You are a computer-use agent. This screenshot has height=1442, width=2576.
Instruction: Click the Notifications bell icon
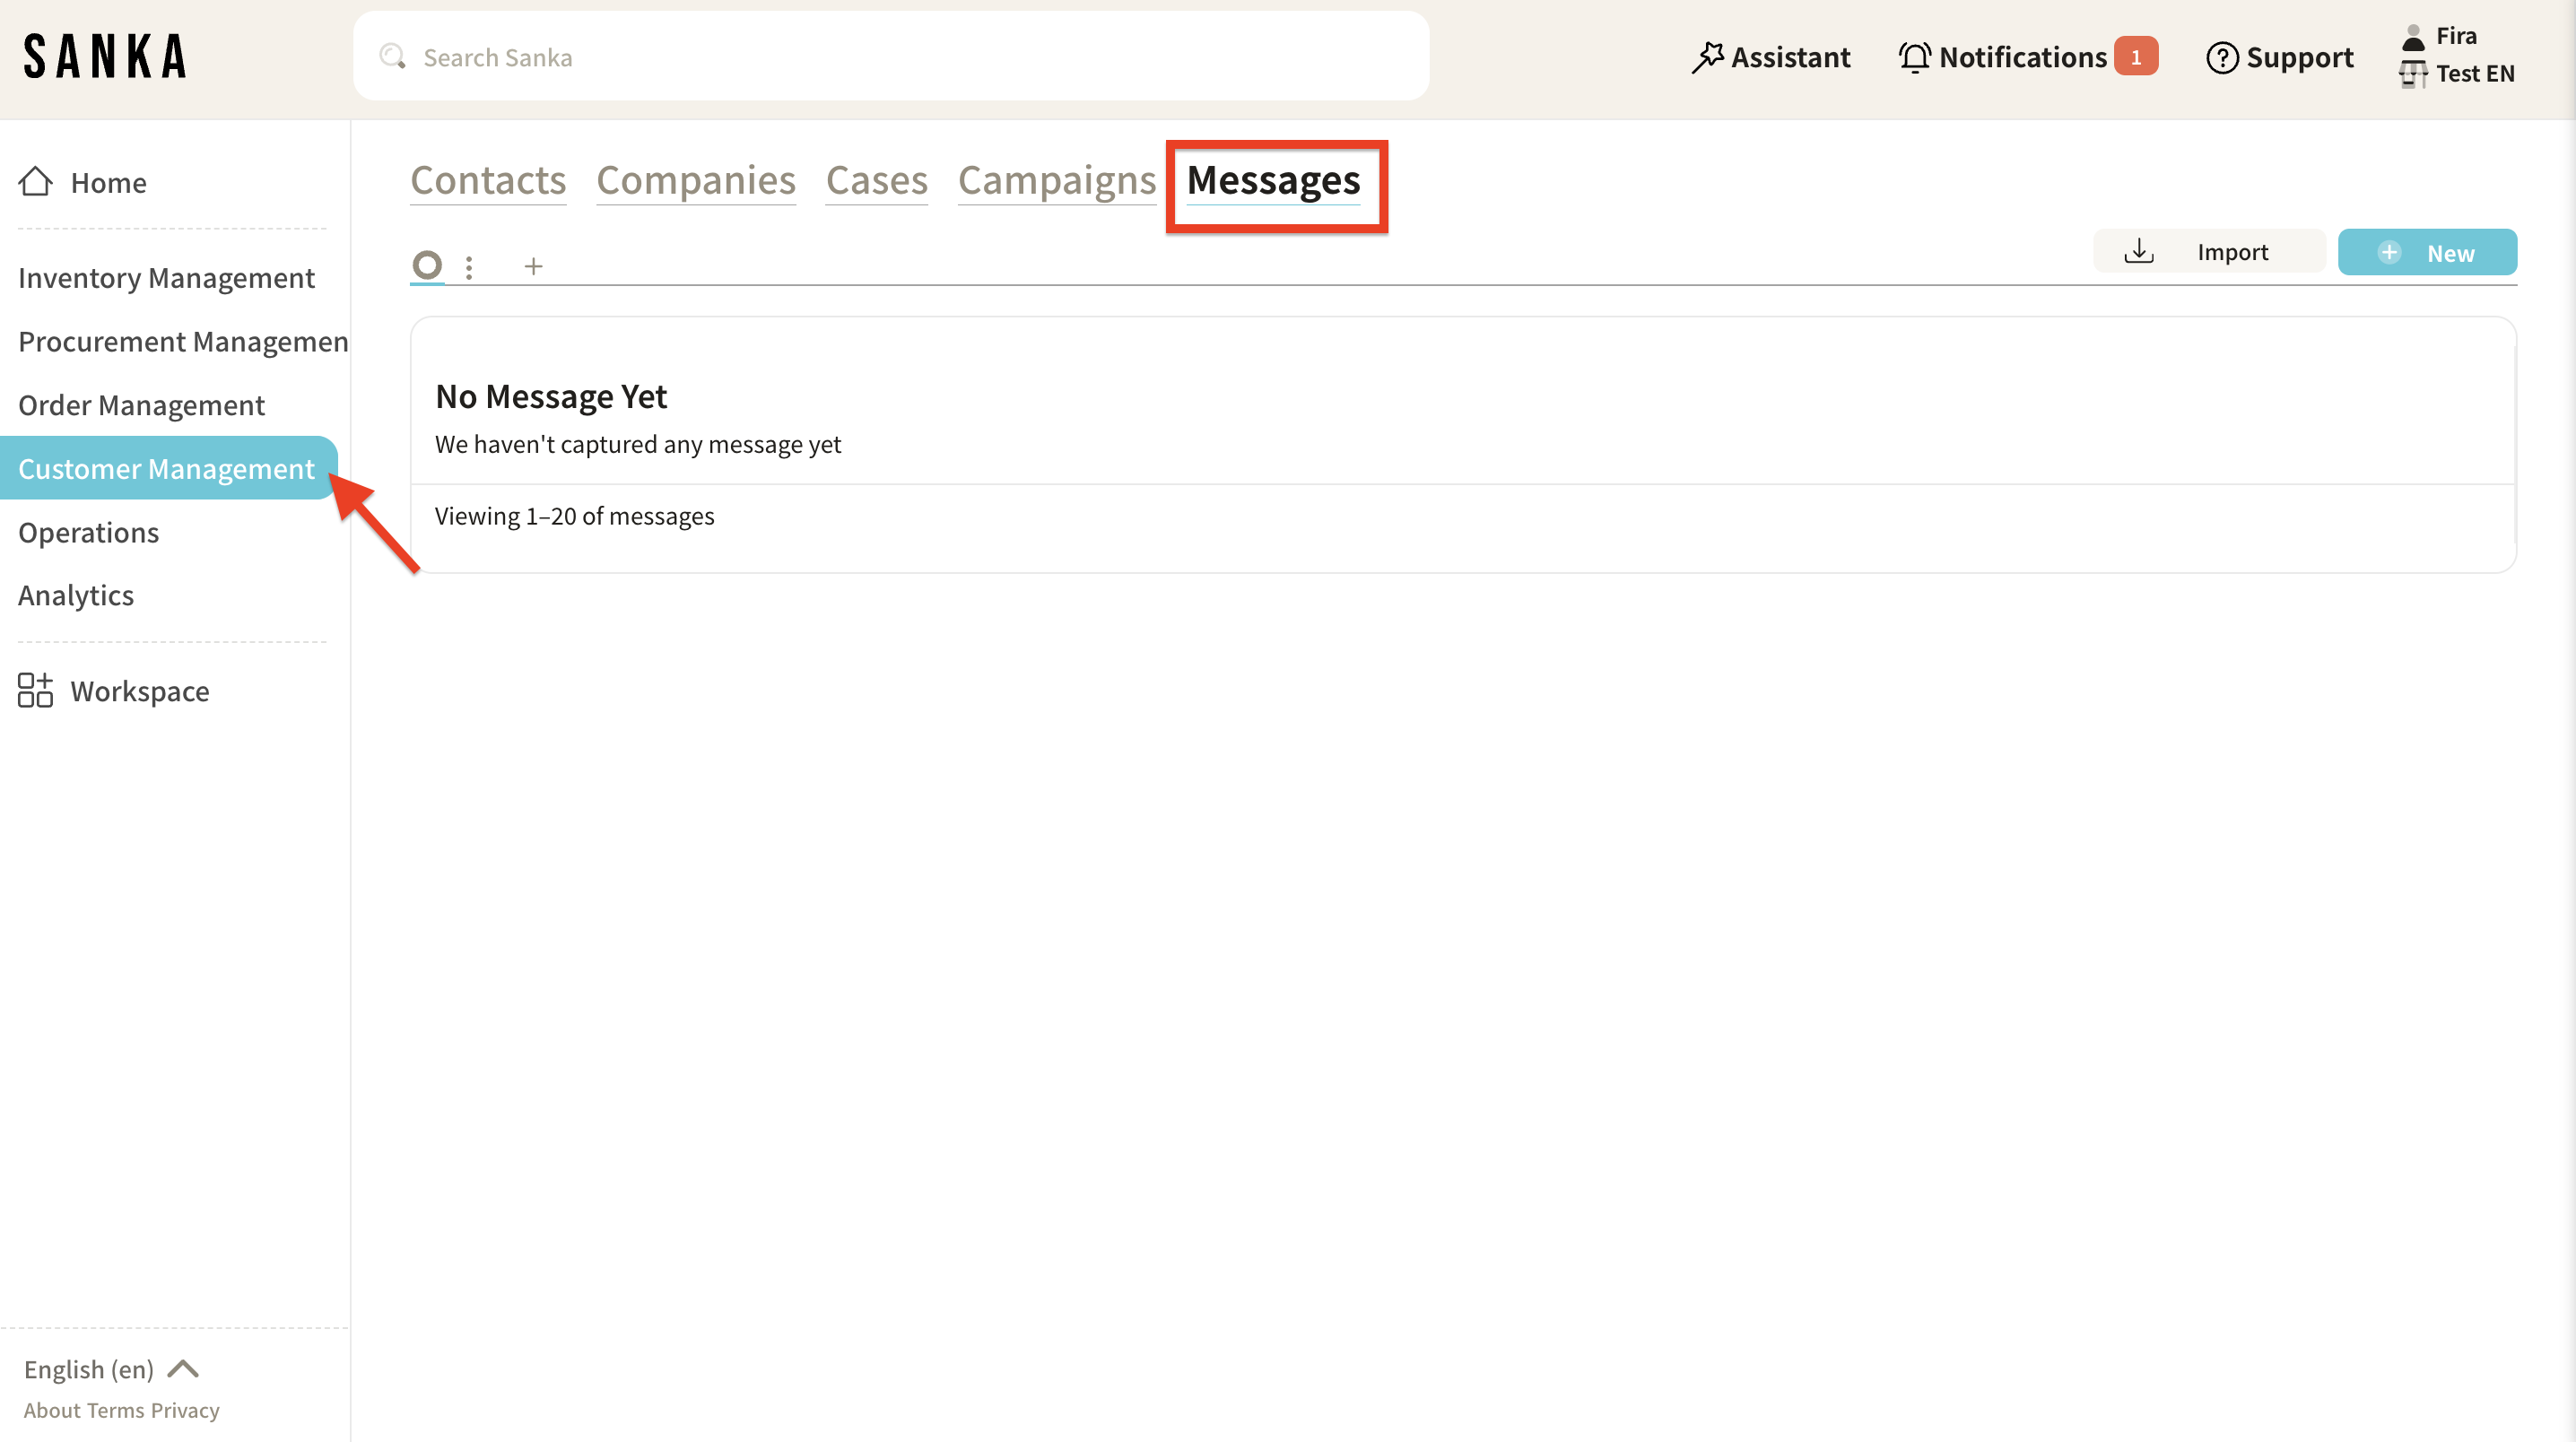1914,57
